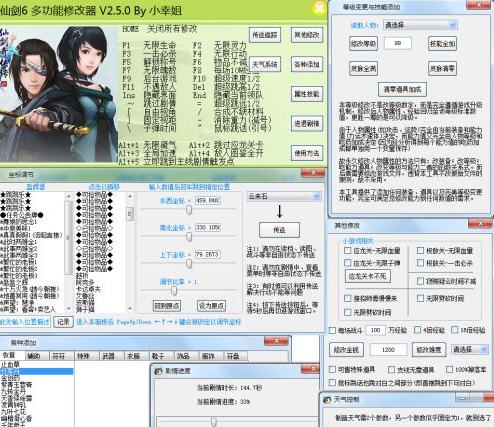Check the 100%躲避率 option
Image resolution: width=494 pixels, height=427 pixels.
[x=449, y=369]
